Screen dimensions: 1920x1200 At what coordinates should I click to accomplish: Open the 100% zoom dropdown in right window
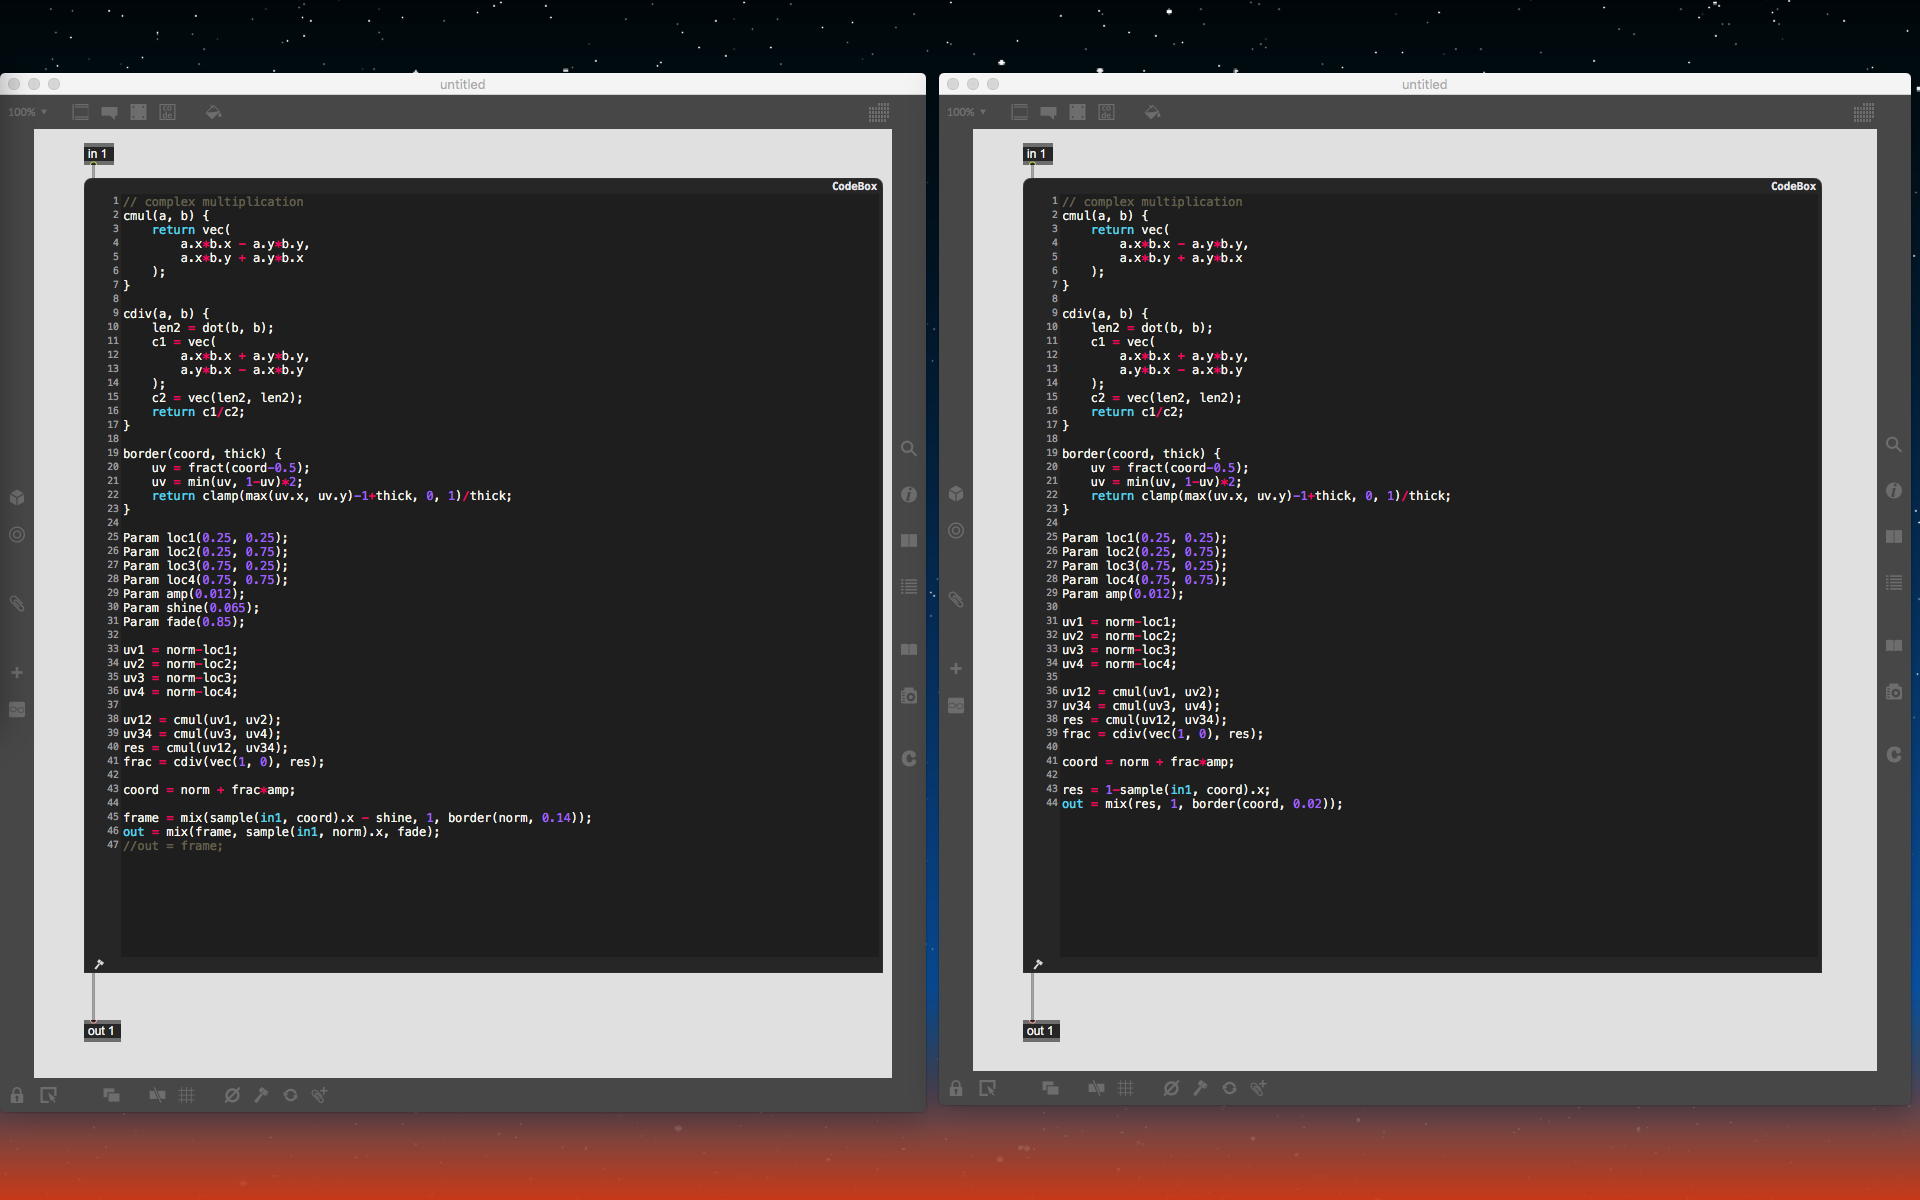pos(967,112)
